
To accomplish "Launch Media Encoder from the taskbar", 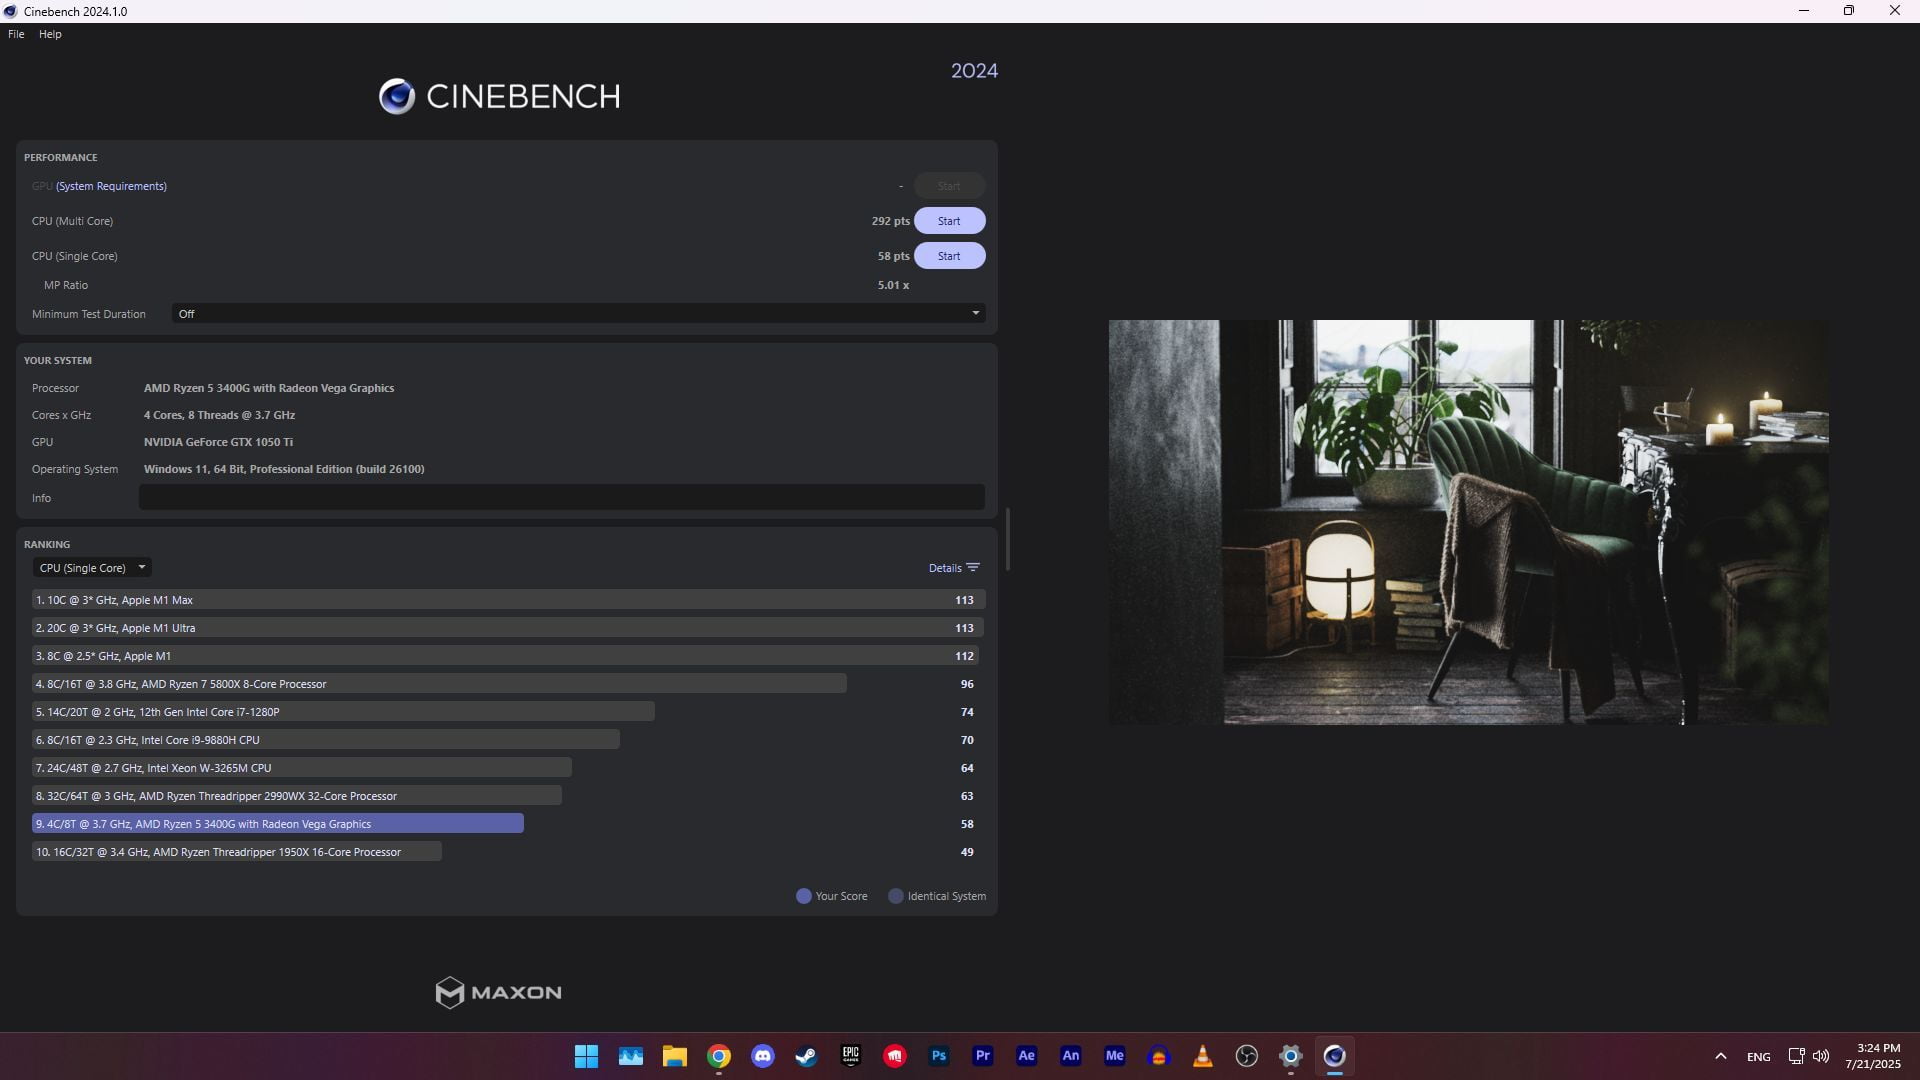I will 1115,1056.
